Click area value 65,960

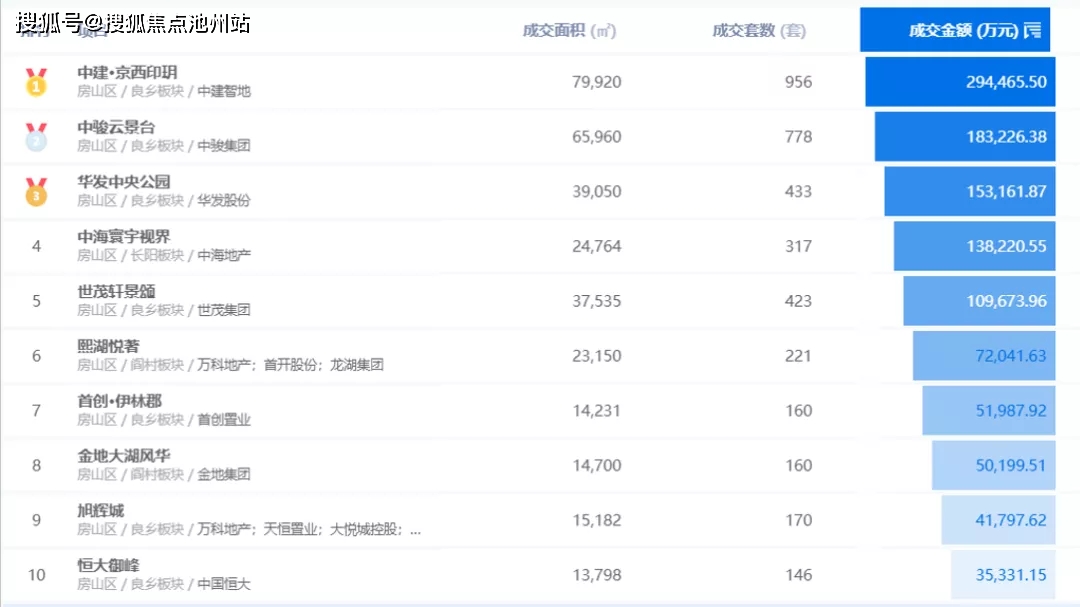click(596, 137)
